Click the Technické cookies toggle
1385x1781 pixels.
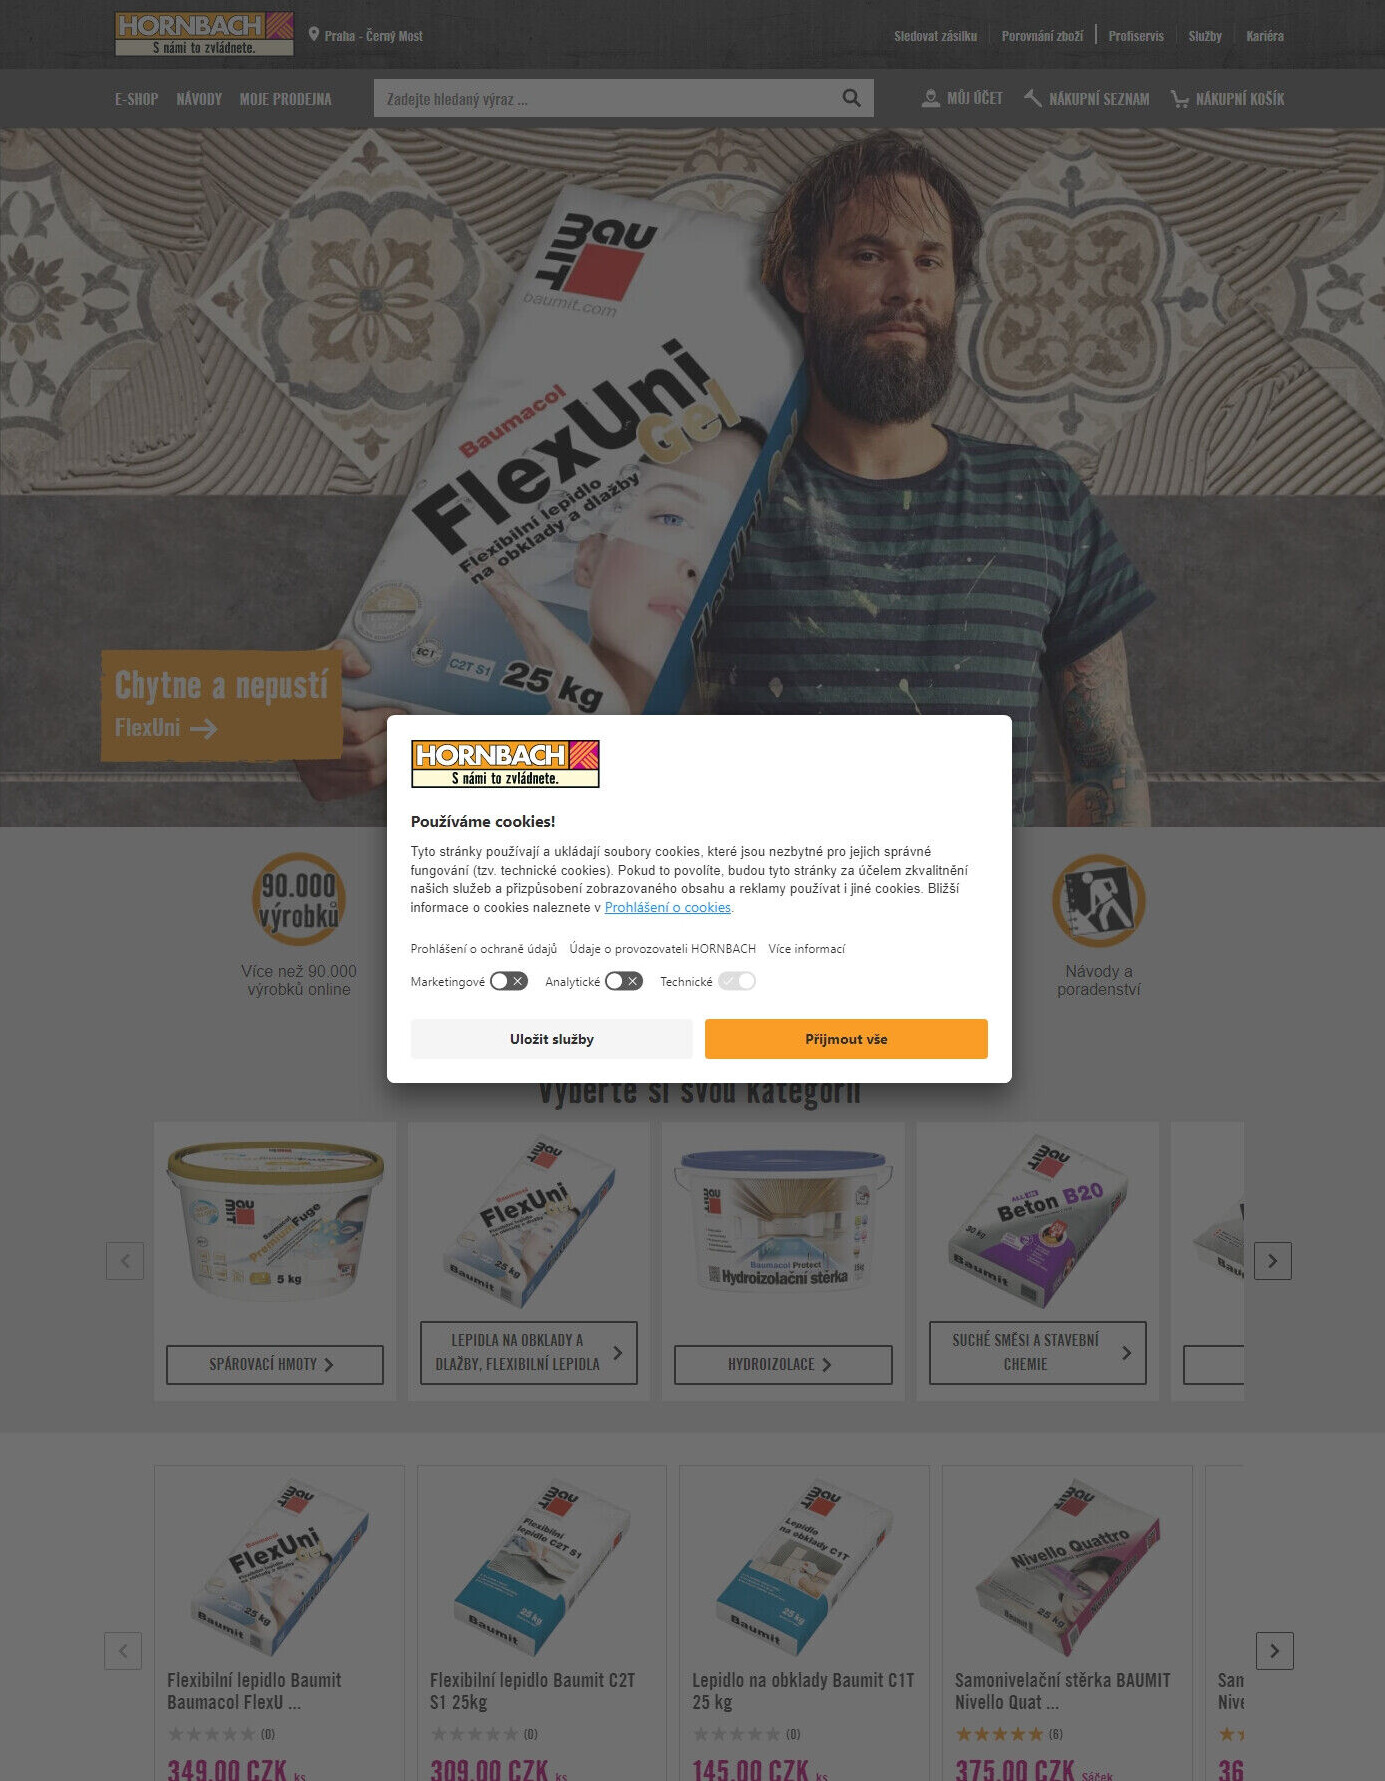point(737,981)
